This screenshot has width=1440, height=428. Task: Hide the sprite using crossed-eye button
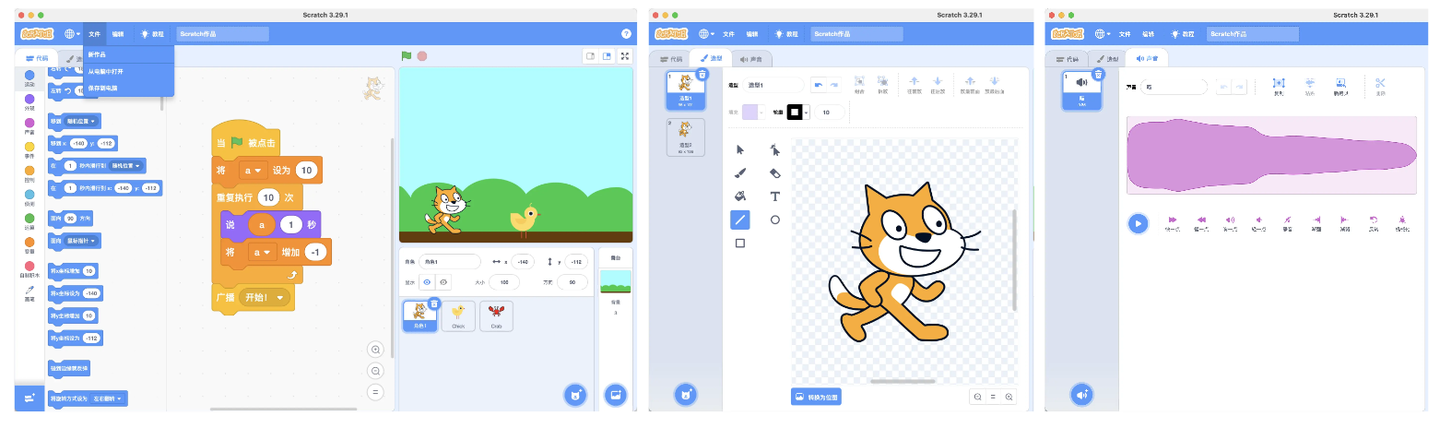(x=443, y=282)
